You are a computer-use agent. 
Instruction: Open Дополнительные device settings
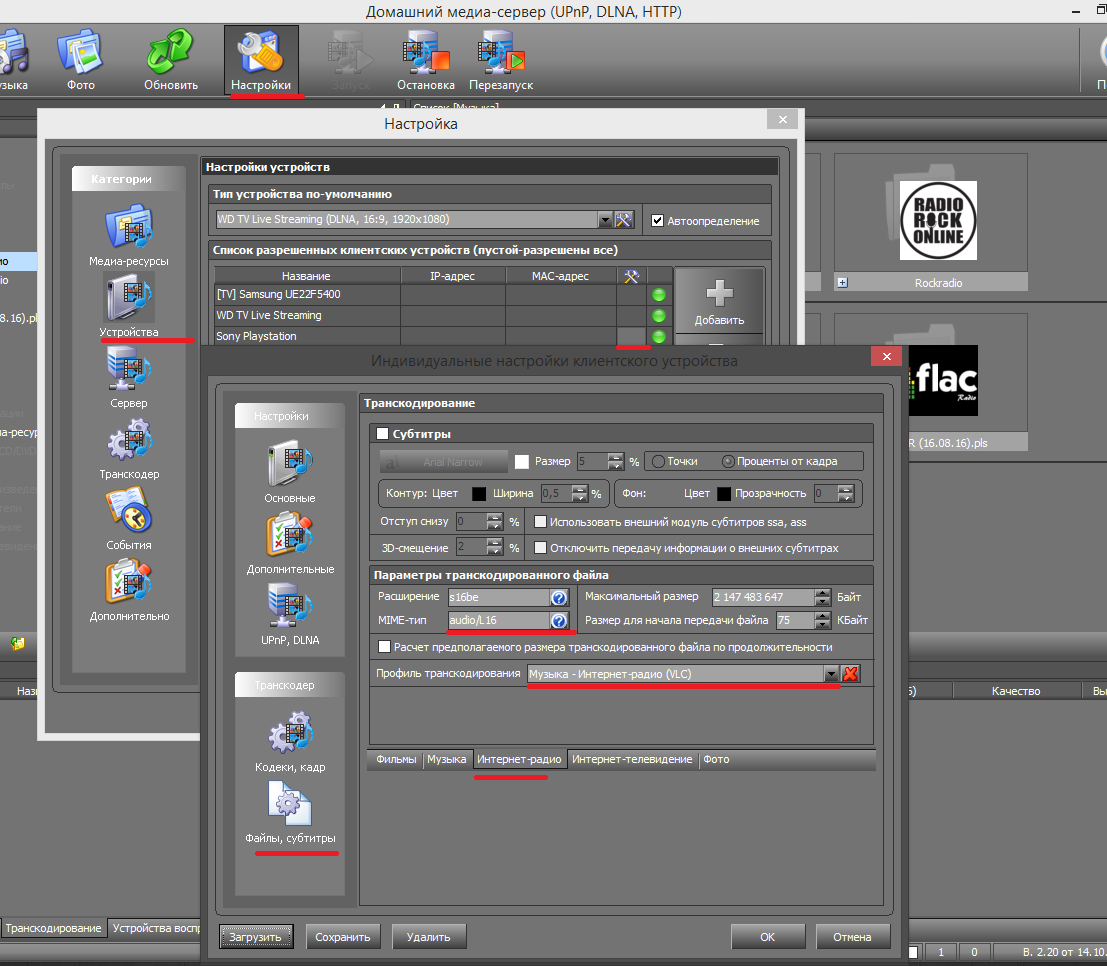[290, 544]
